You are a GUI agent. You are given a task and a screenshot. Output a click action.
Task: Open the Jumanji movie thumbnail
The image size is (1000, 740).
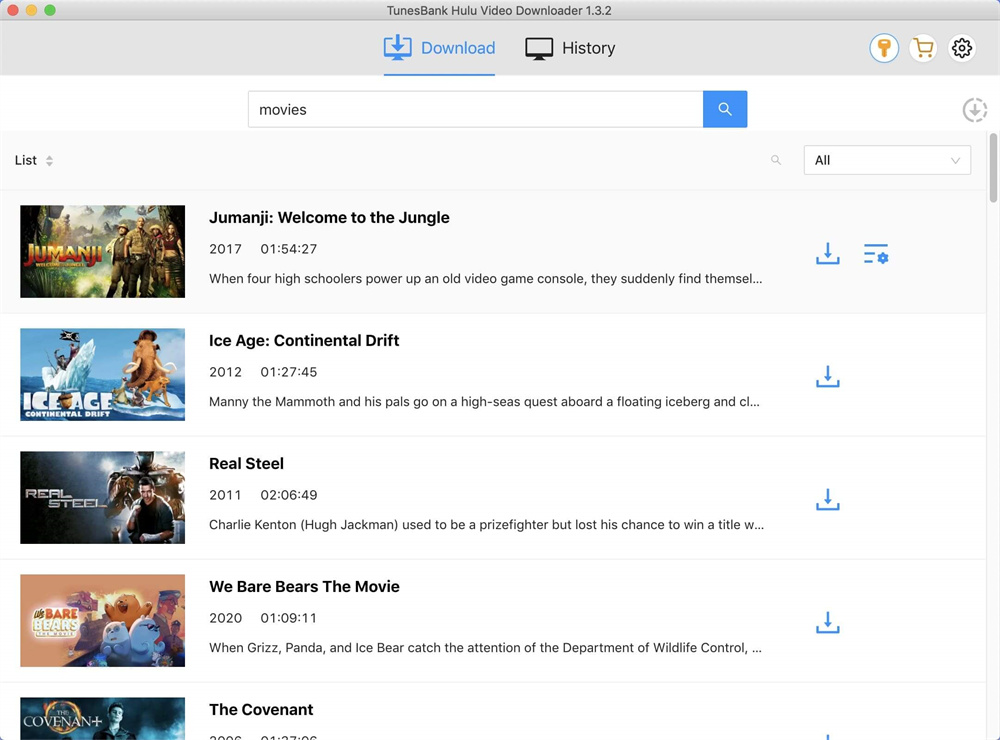103,251
